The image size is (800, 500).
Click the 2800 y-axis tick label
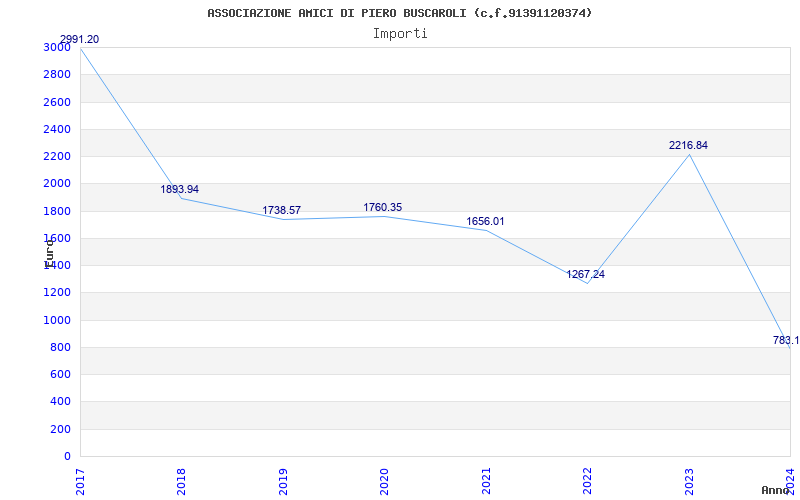(x=57, y=74)
